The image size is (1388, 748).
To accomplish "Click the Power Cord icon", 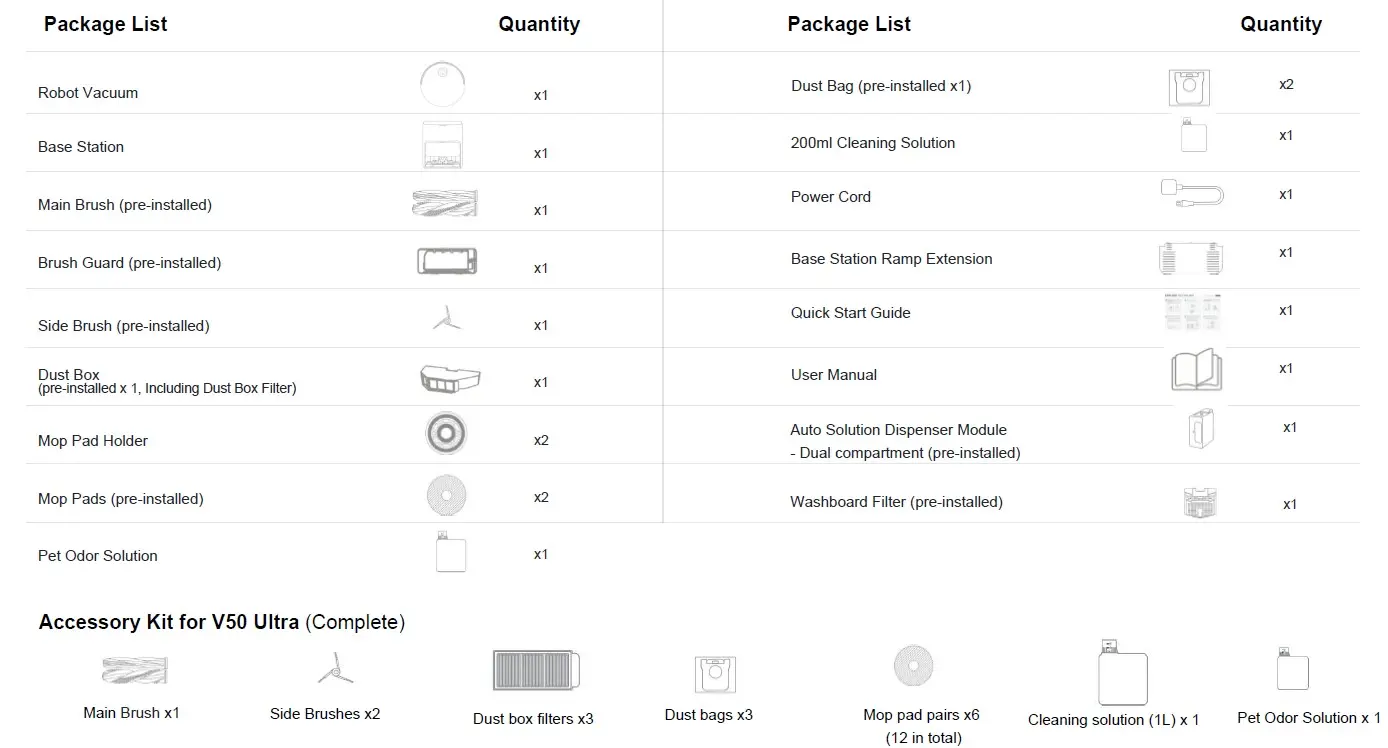I will pos(1192,192).
